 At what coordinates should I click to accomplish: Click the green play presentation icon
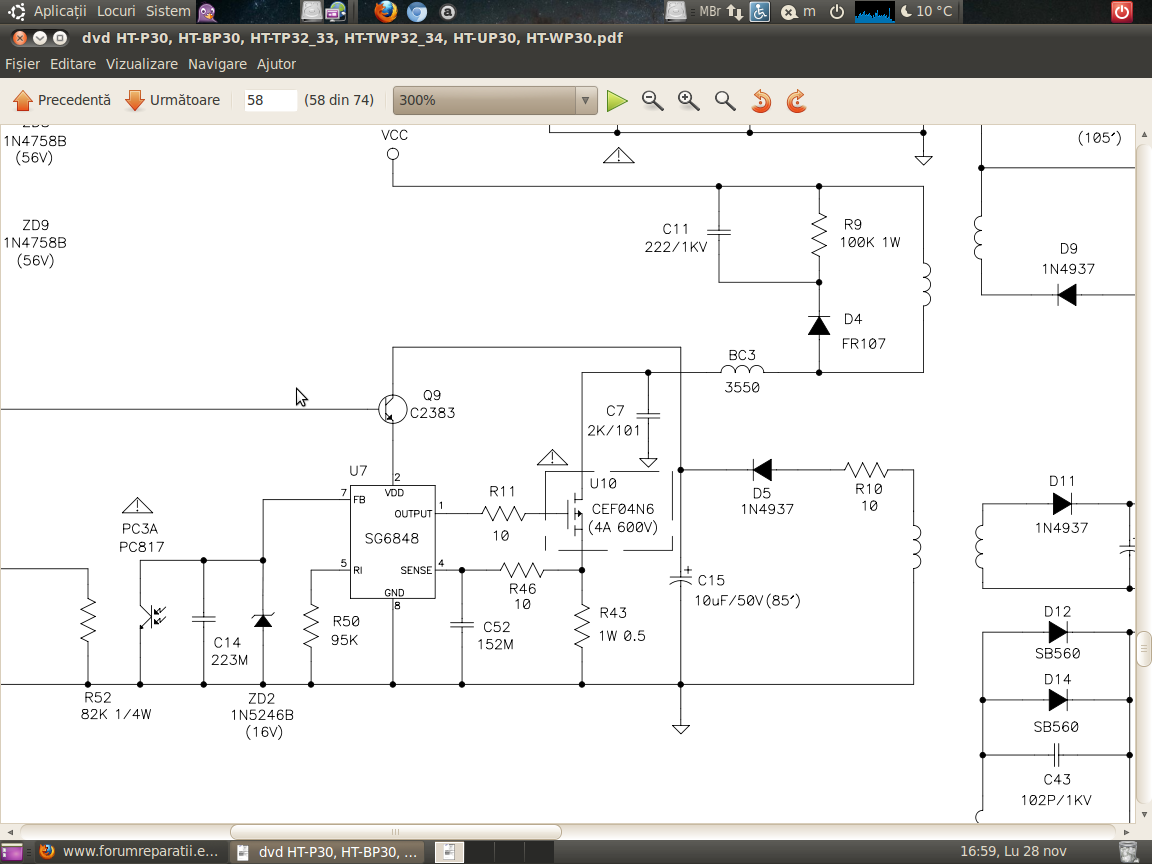617,101
